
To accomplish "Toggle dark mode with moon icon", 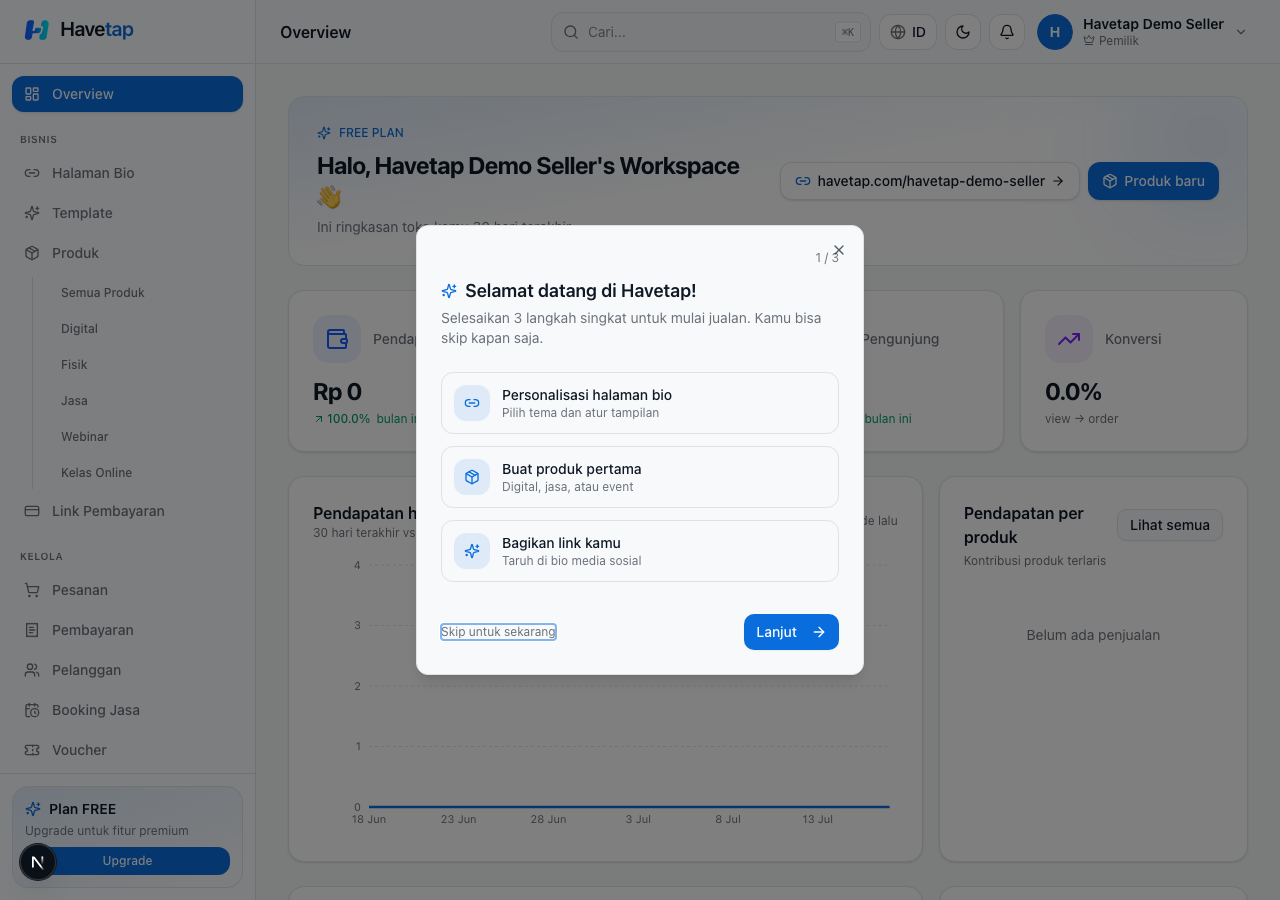I will coord(963,32).
